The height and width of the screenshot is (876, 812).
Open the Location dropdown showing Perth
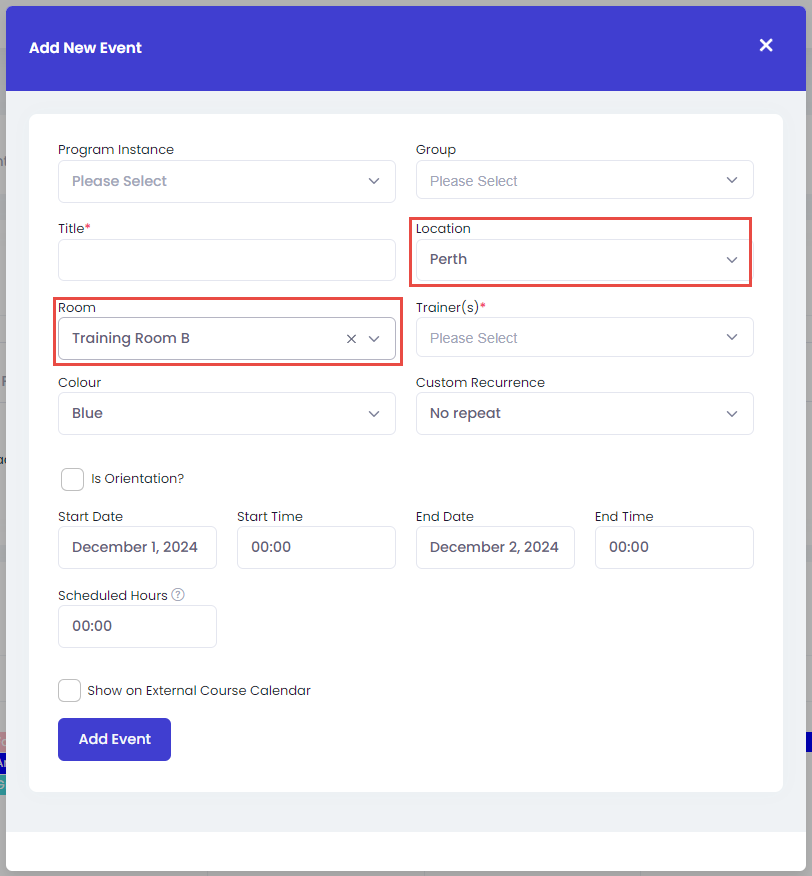click(x=585, y=260)
